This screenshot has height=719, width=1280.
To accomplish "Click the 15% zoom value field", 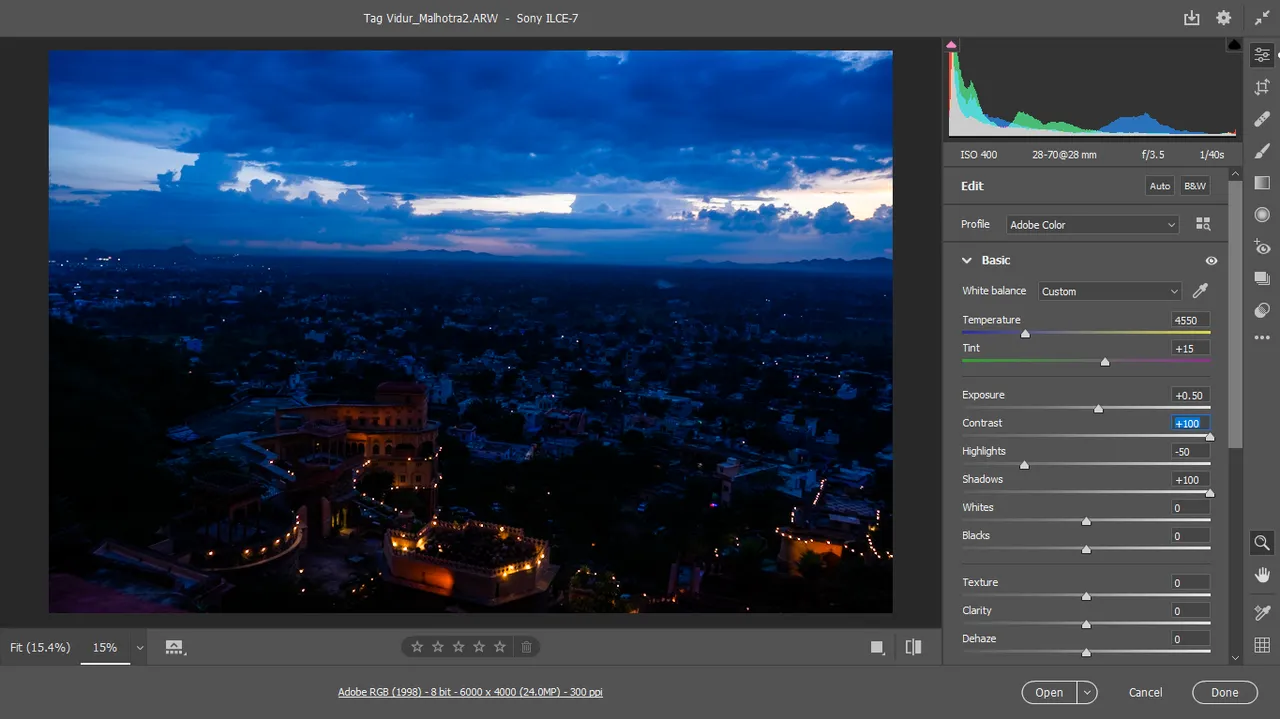I will [105, 647].
